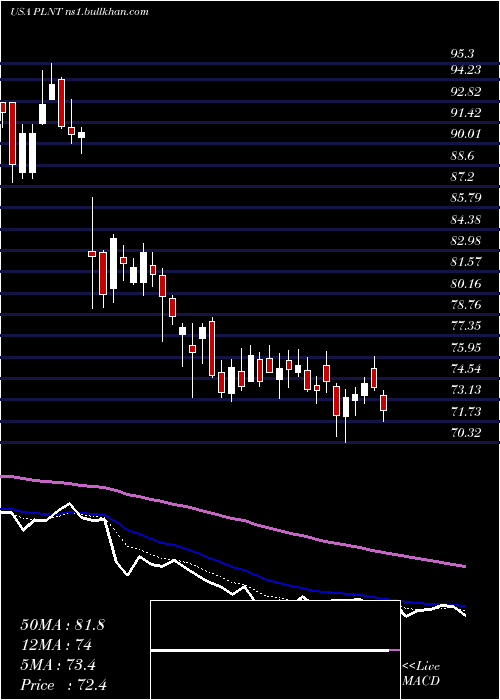Click the 94.23 price axis label

[467, 70]
